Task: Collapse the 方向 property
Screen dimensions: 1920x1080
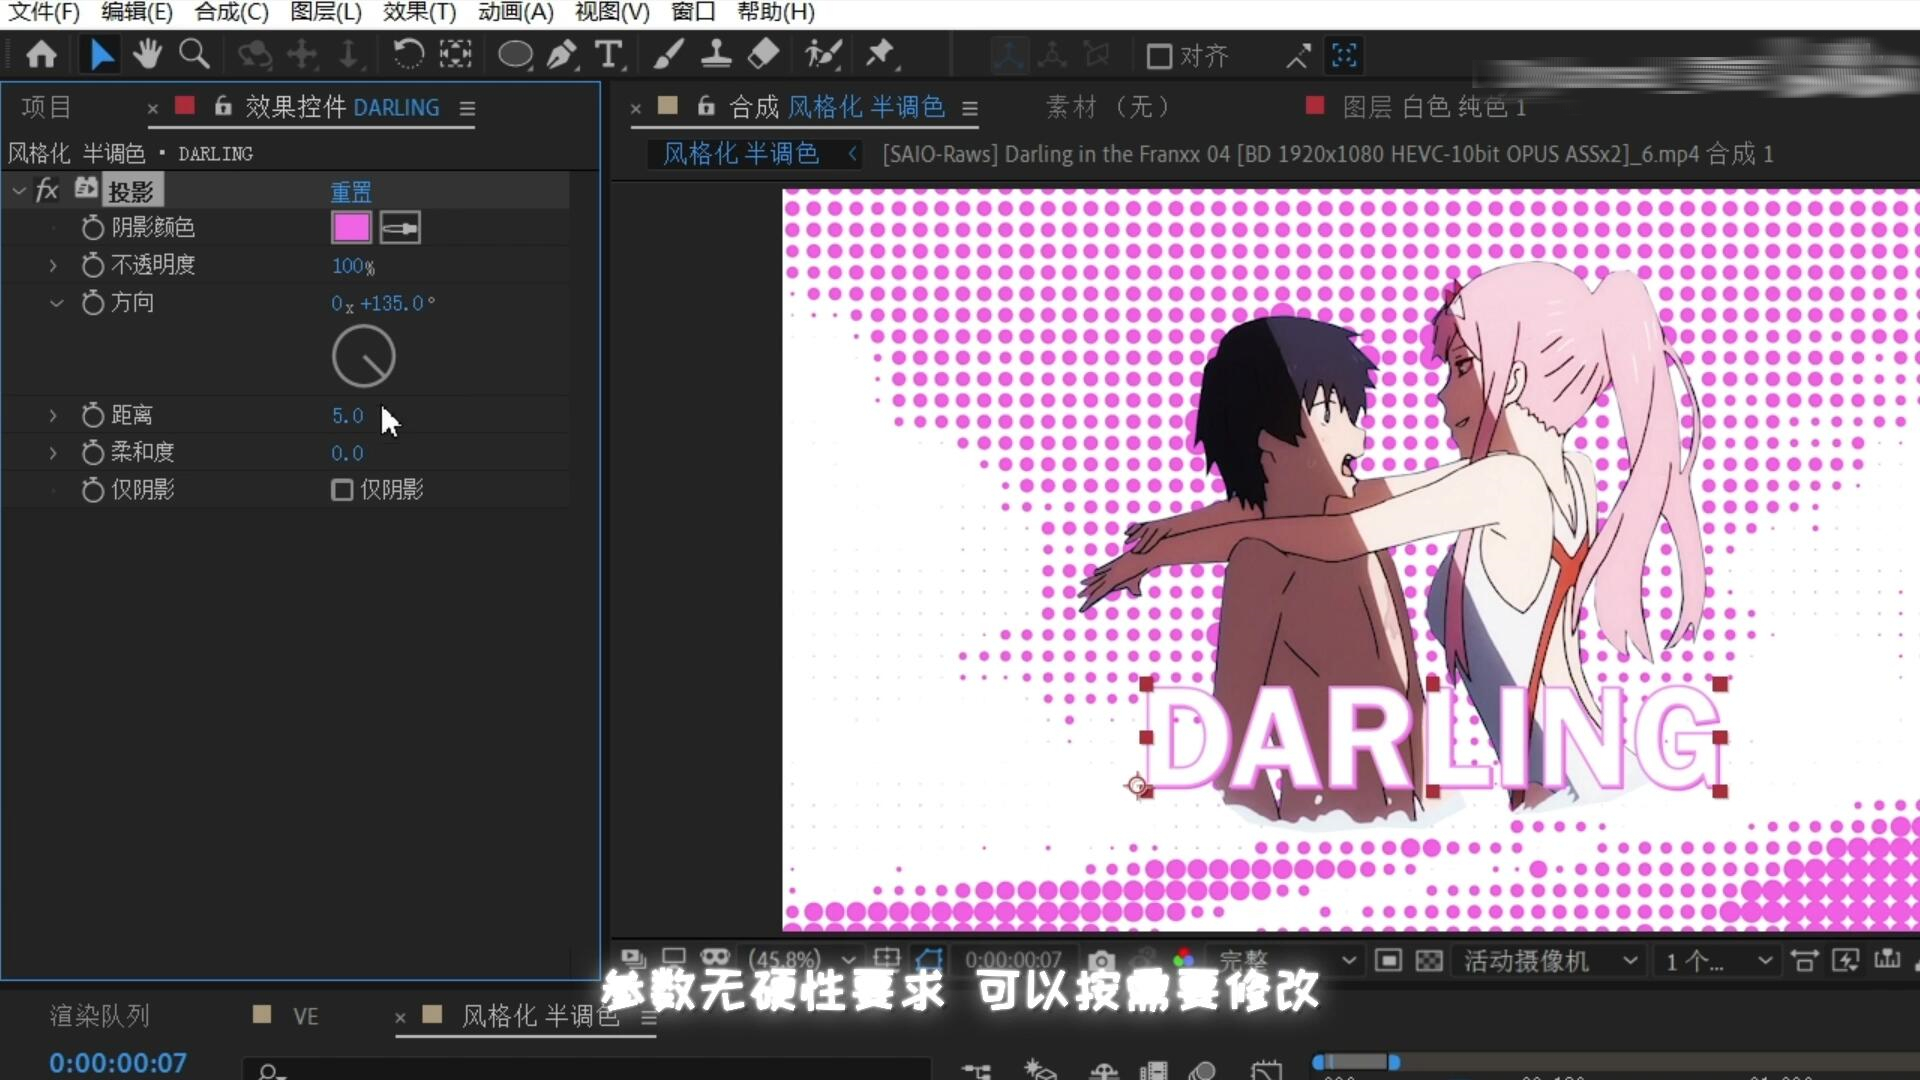Action: point(56,303)
